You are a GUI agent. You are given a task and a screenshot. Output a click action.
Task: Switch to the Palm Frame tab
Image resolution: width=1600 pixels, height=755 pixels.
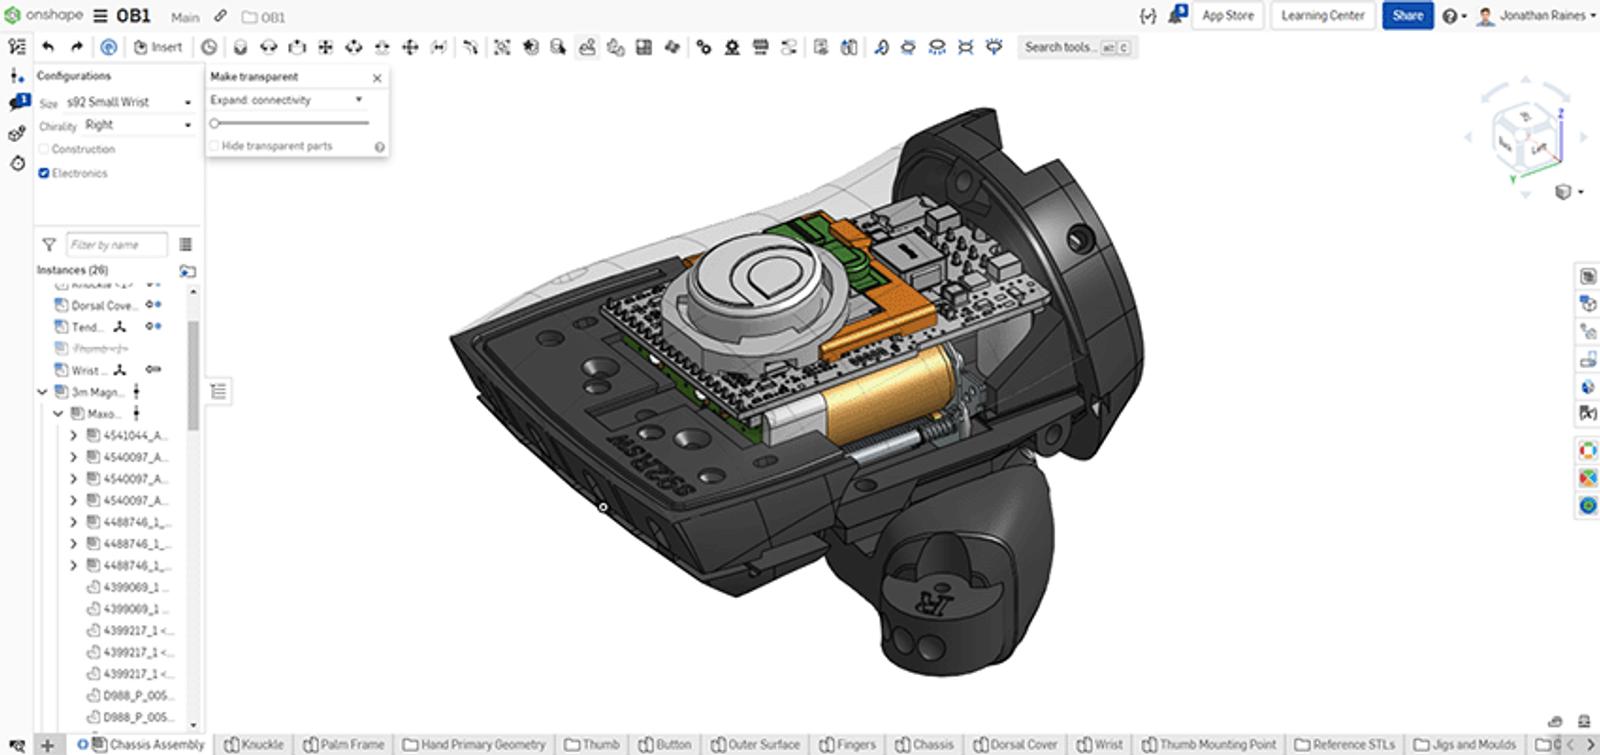point(344,745)
